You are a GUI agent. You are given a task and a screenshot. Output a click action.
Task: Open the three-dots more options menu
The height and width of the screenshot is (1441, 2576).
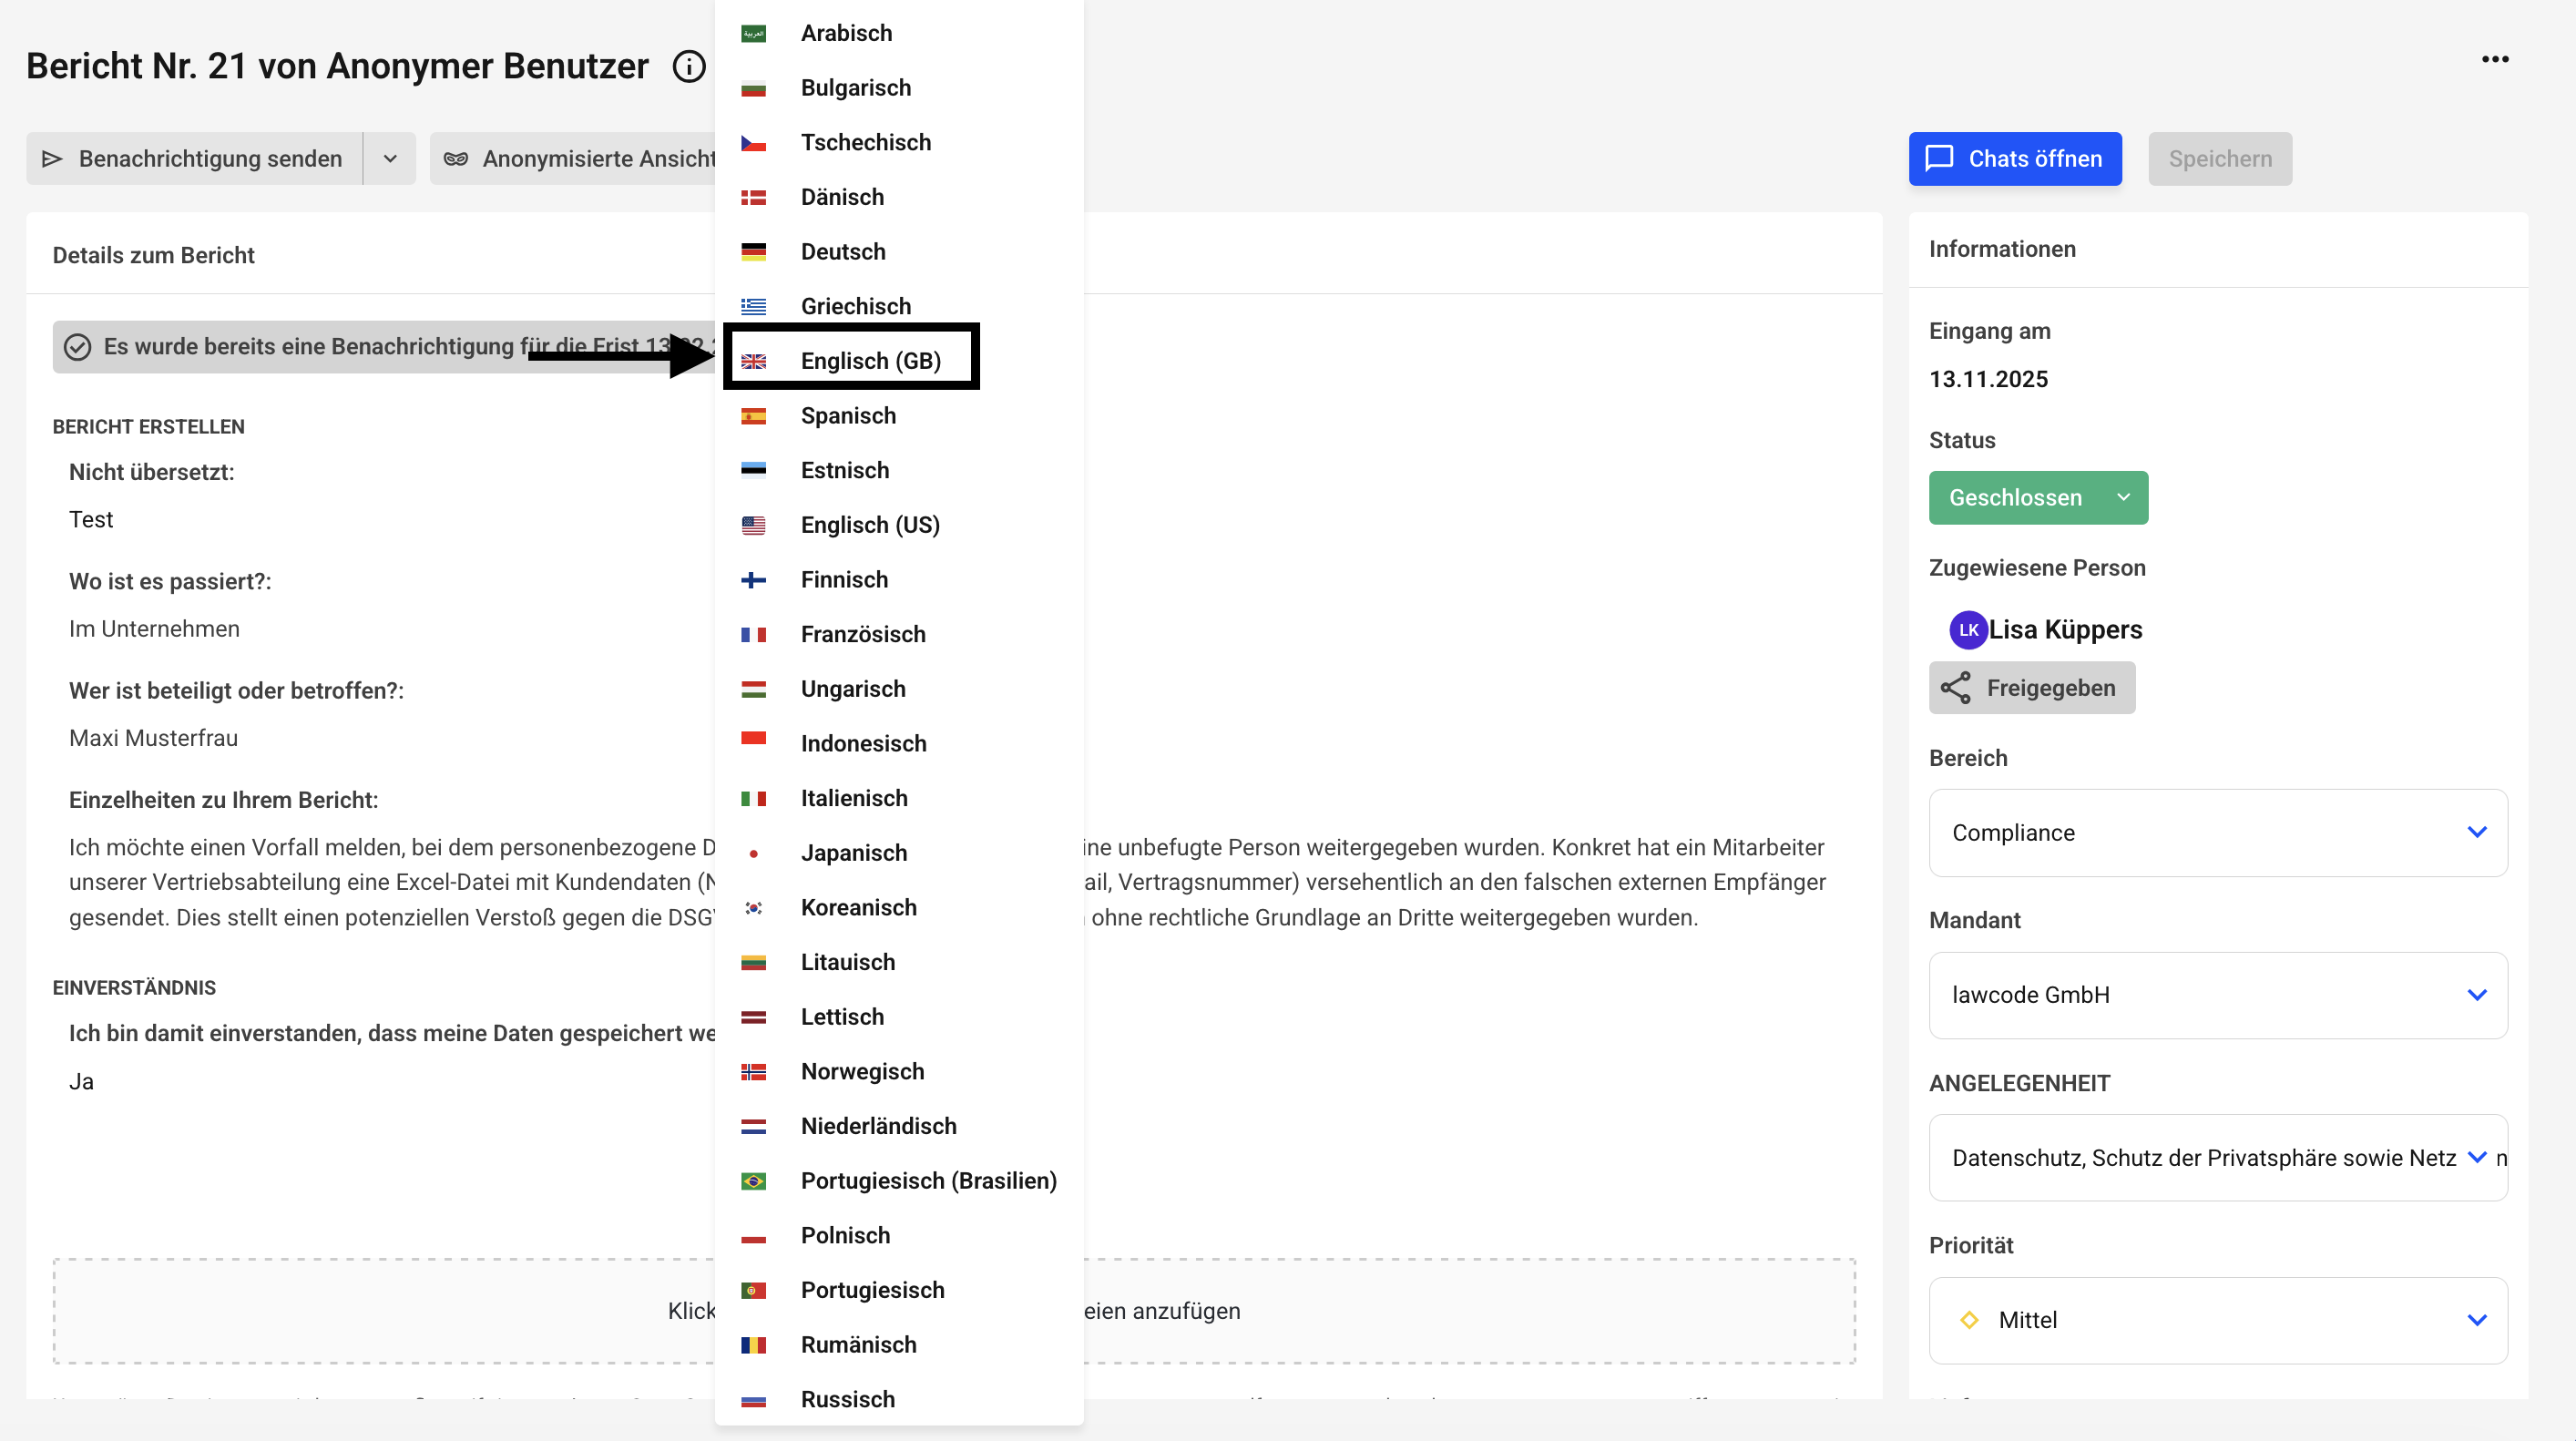(2495, 59)
